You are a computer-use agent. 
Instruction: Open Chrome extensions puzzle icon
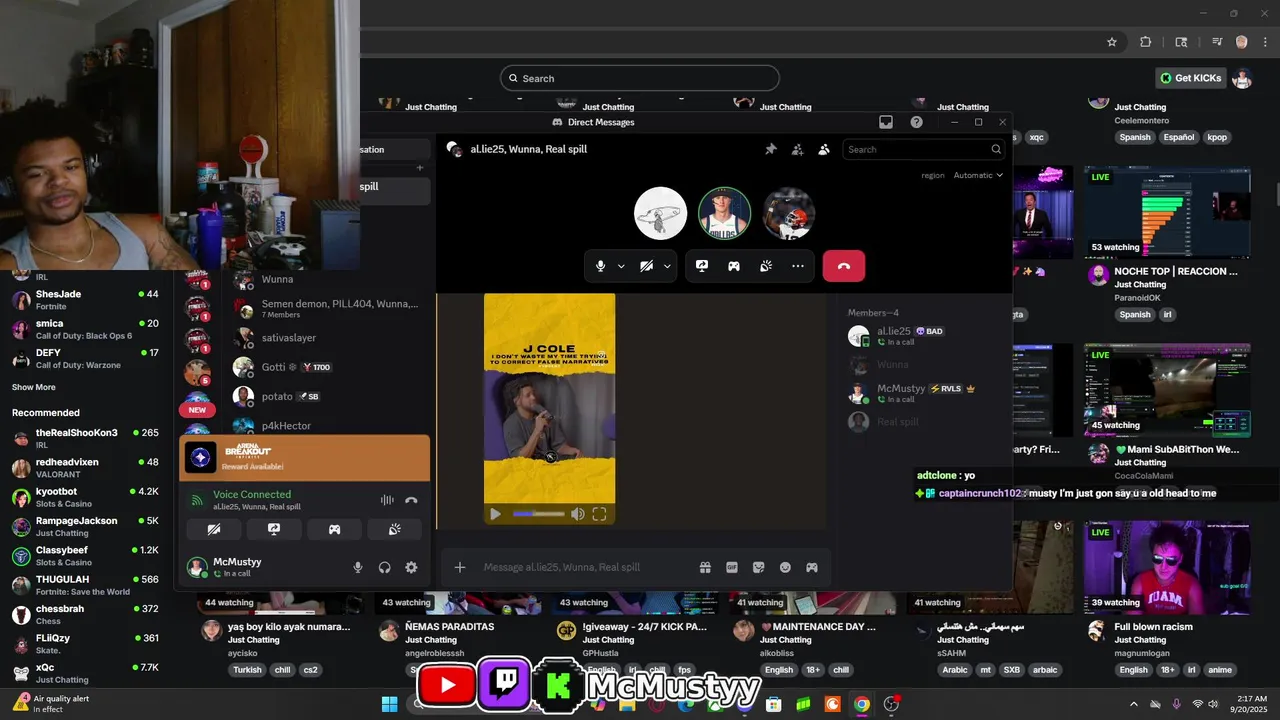pos(1146,42)
